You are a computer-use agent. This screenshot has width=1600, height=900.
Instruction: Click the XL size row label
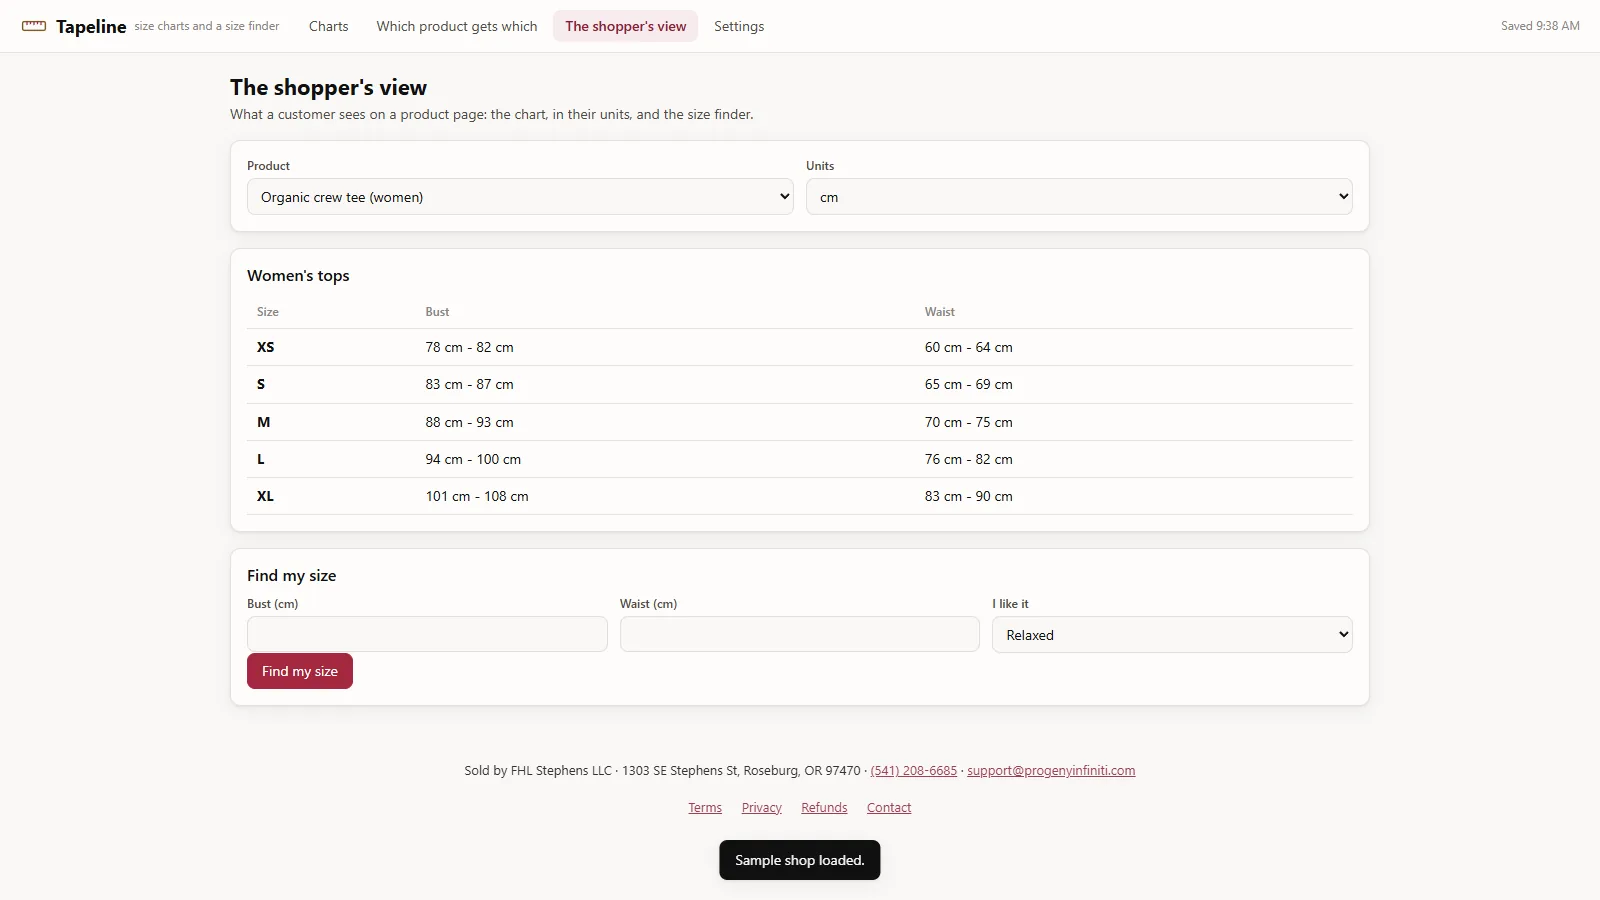pos(265,496)
